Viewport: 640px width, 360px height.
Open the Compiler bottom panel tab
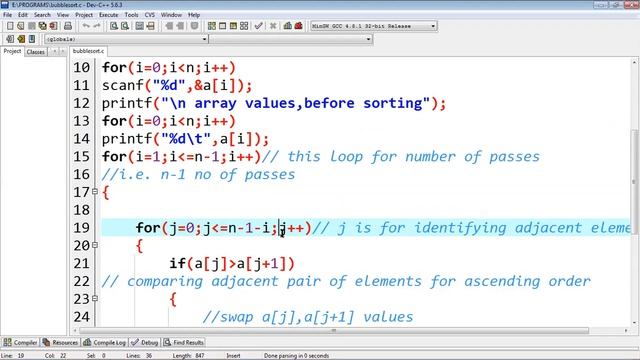[20, 342]
